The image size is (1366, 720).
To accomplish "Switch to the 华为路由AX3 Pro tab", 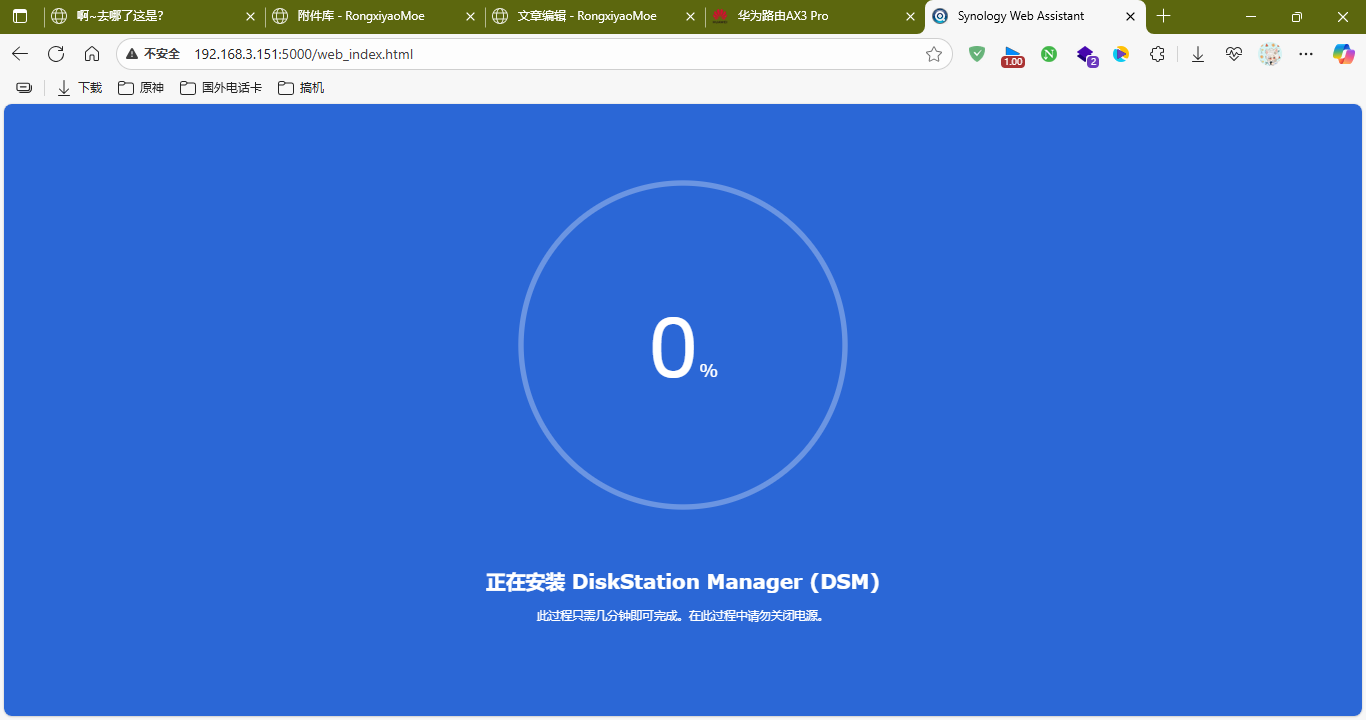I will tap(813, 16).
